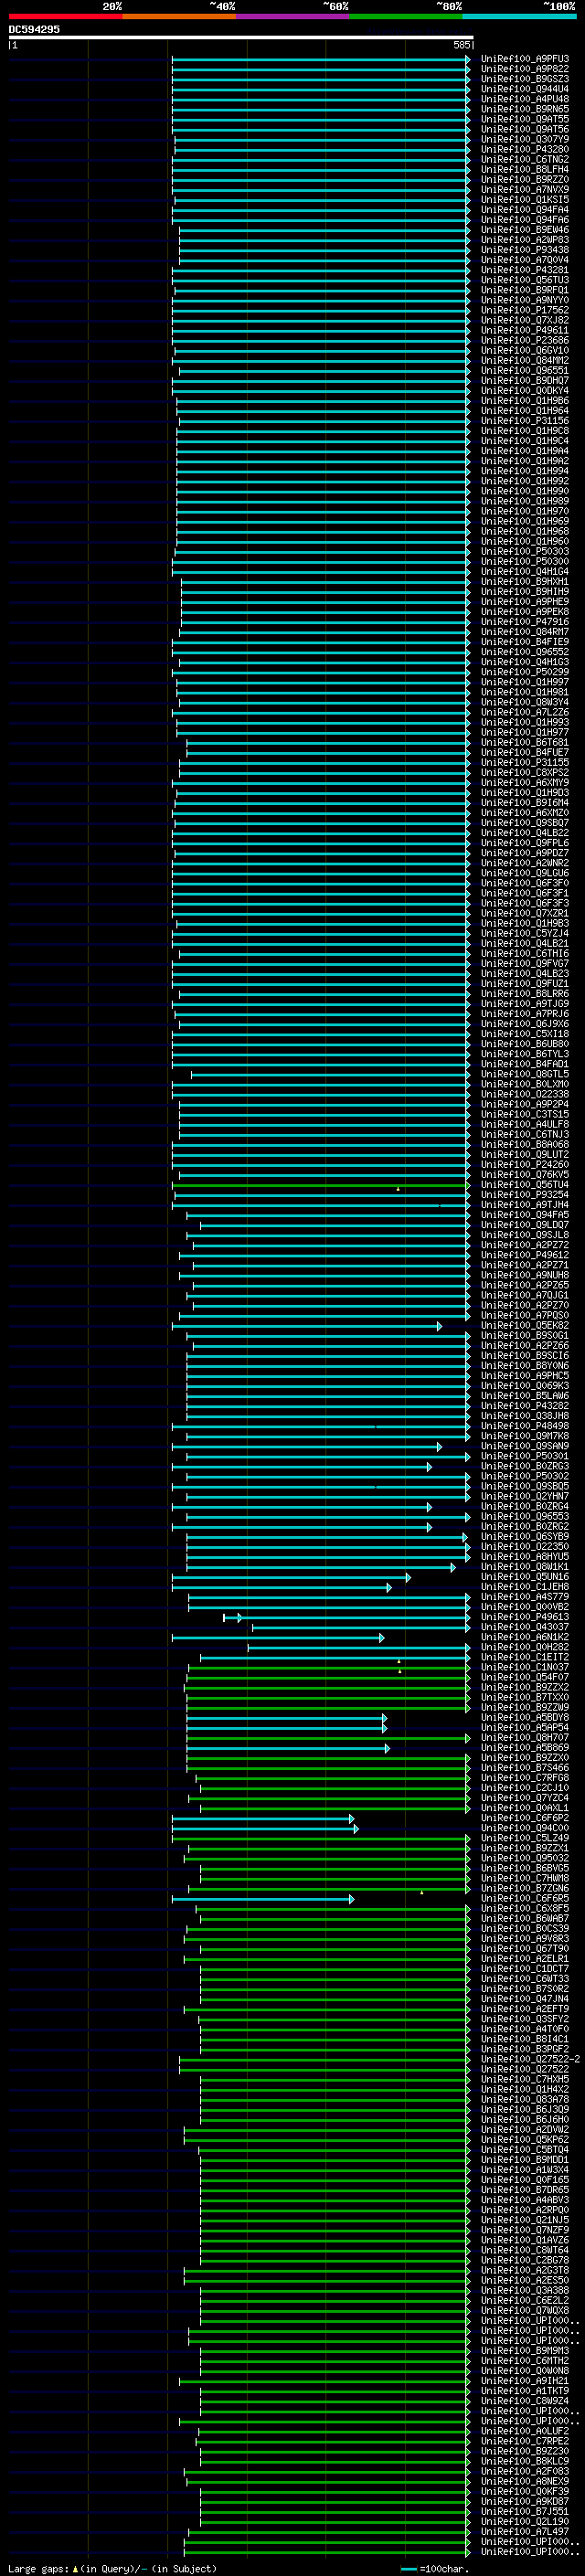Open hit UniRef100_A9P822

(x=525, y=69)
